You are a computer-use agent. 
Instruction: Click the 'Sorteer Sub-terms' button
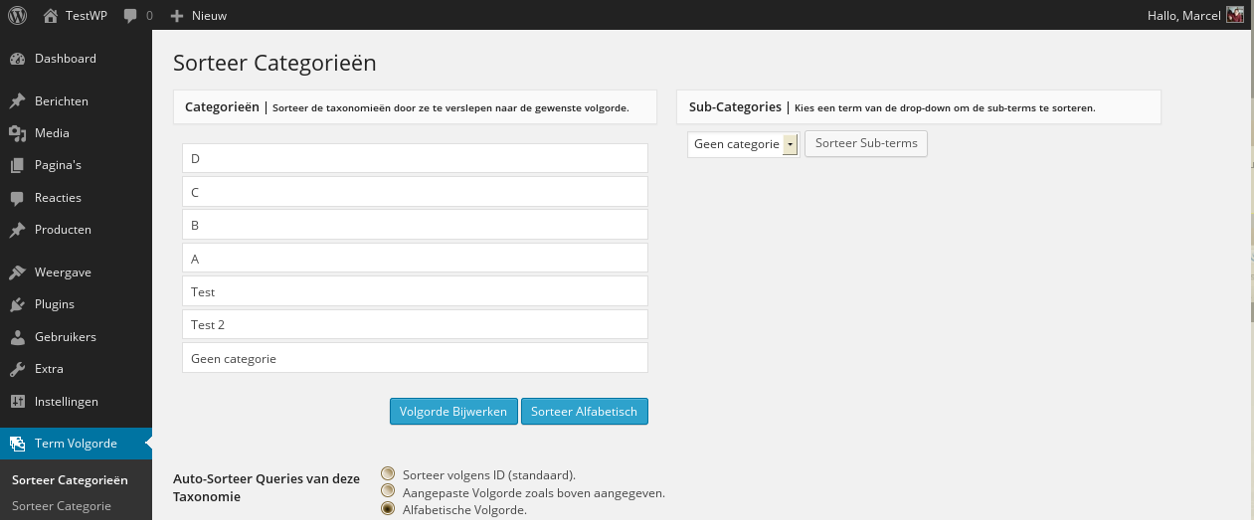pos(866,144)
